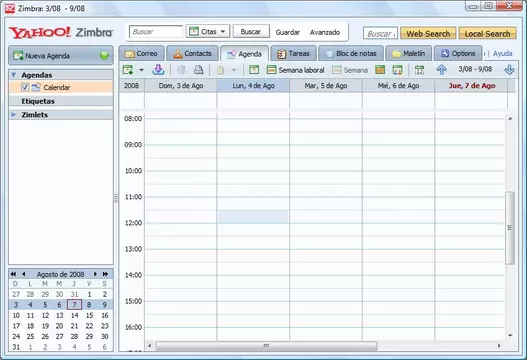Image resolution: width=527 pixels, height=360 pixels.
Task: Click the purple download/refresh calendar icon
Action: [x=158, y=70]
